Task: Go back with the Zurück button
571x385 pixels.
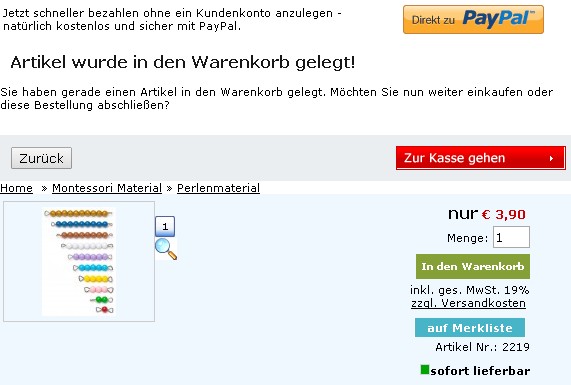Action: [42, 158]
